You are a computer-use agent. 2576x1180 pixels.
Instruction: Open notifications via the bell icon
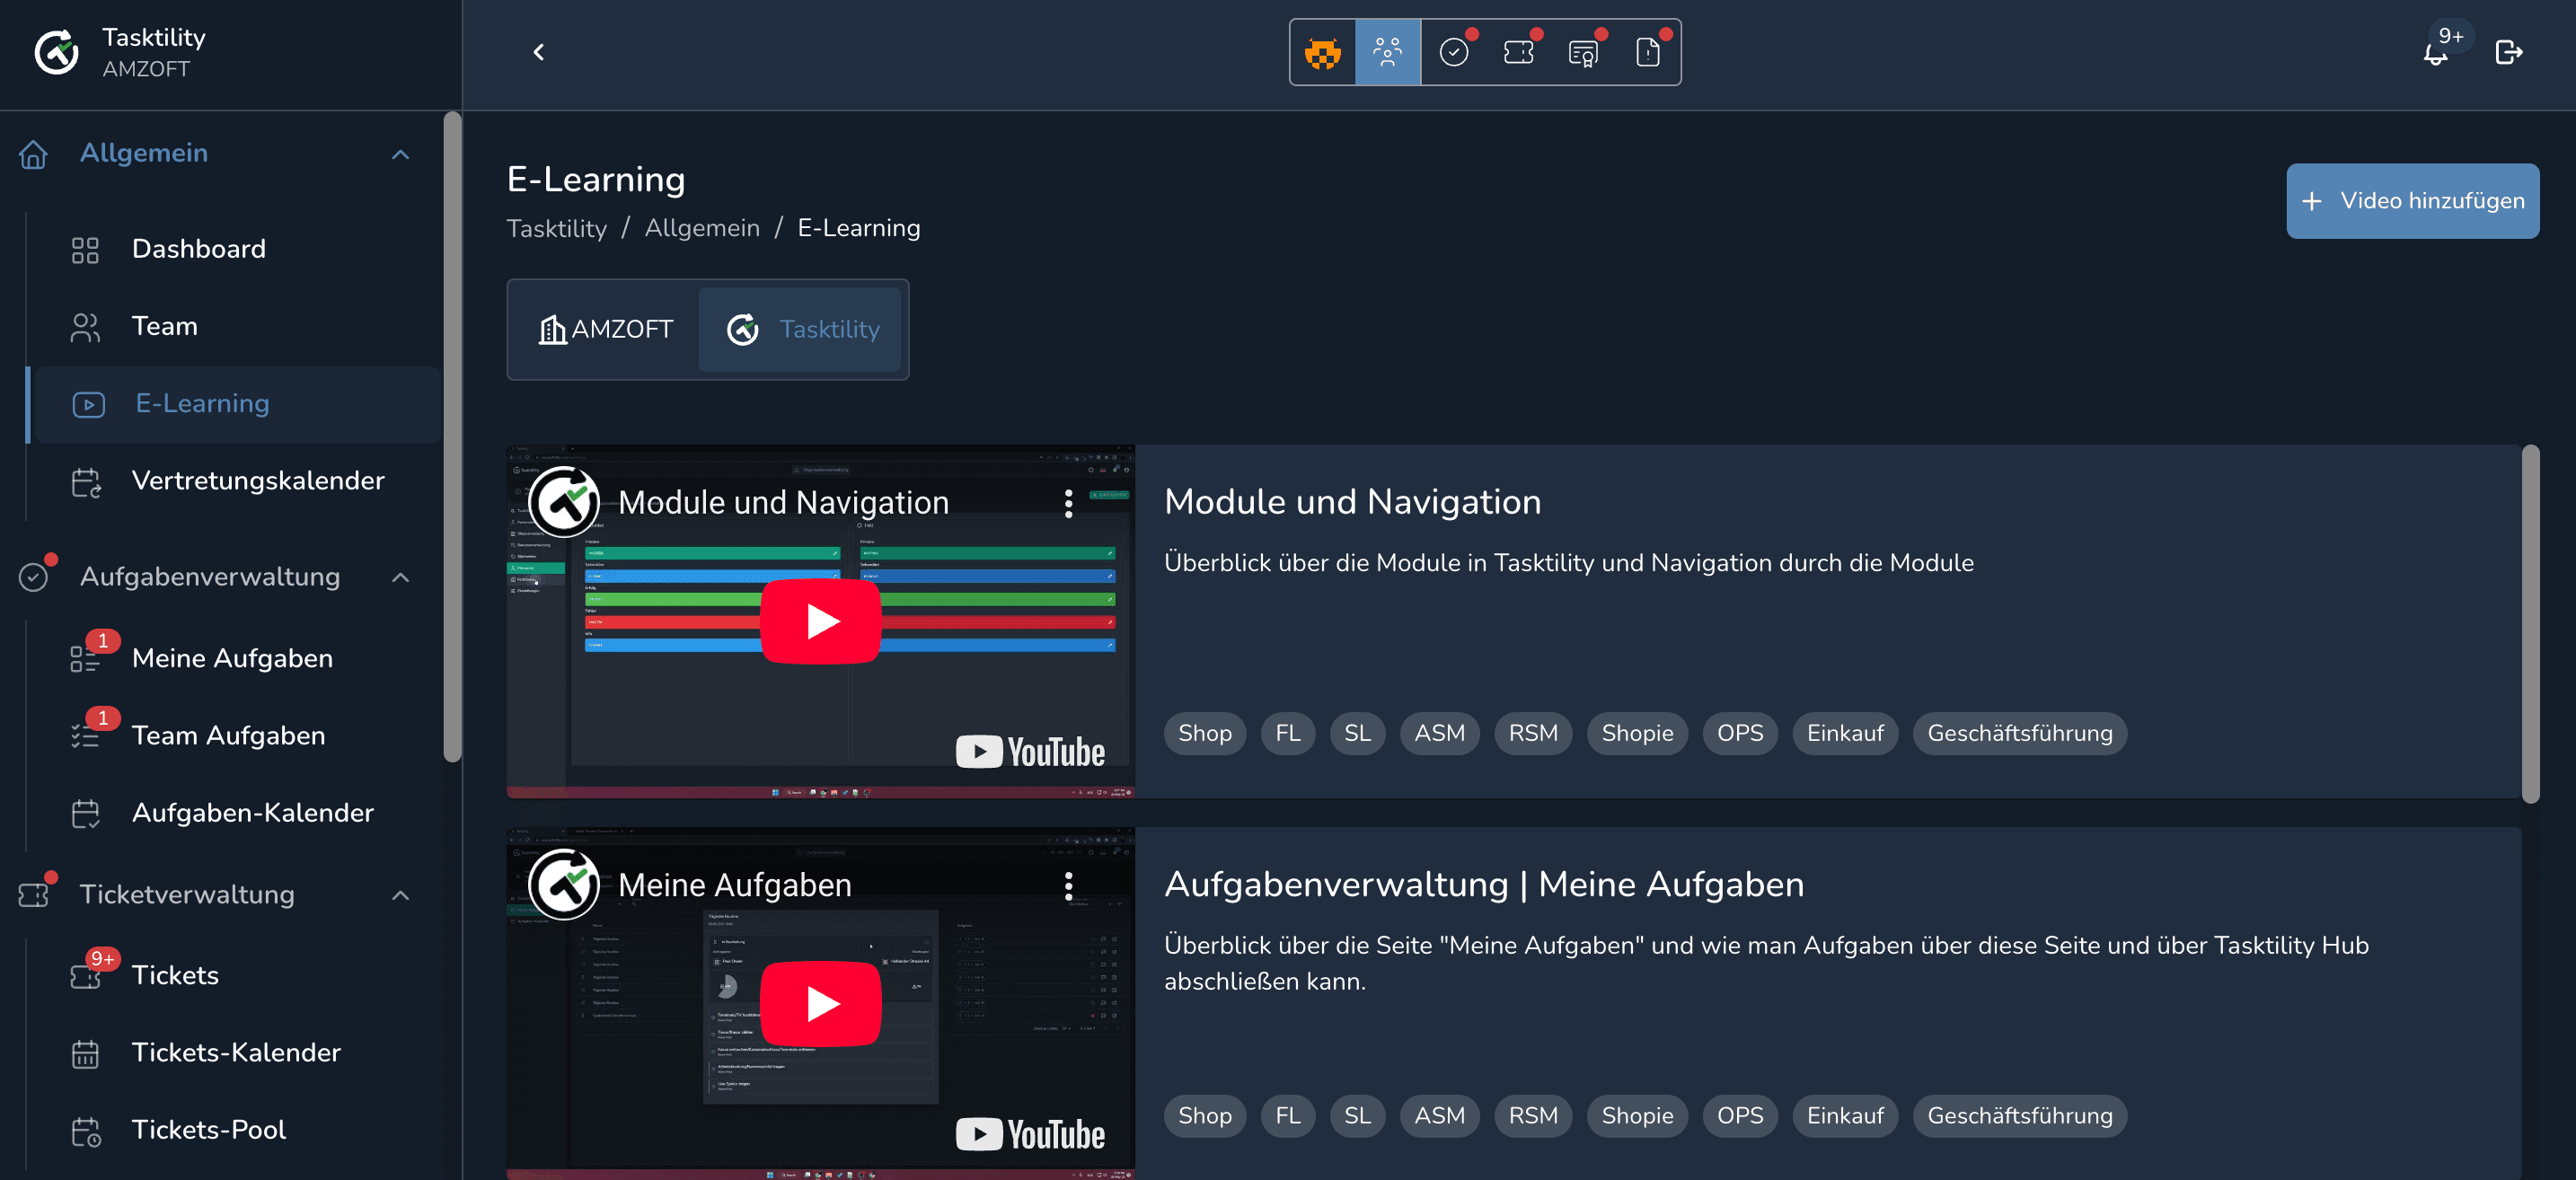click(2435, 53)
